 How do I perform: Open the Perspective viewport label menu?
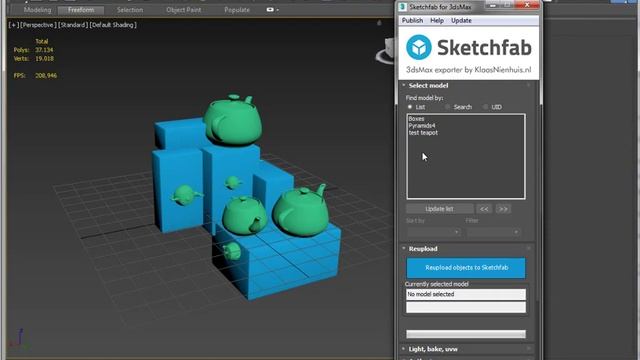click(38, 25)
